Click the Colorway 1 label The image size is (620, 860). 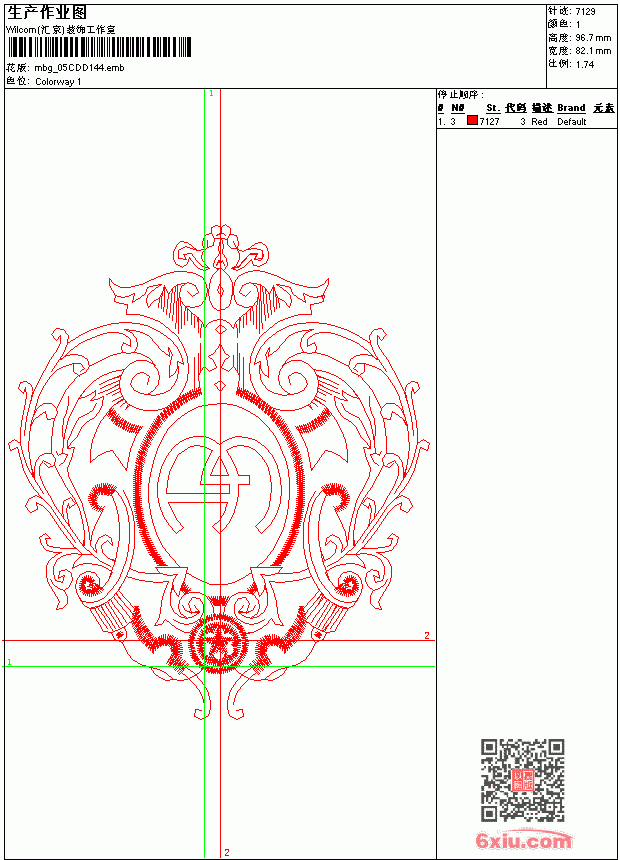click(58, 82)
